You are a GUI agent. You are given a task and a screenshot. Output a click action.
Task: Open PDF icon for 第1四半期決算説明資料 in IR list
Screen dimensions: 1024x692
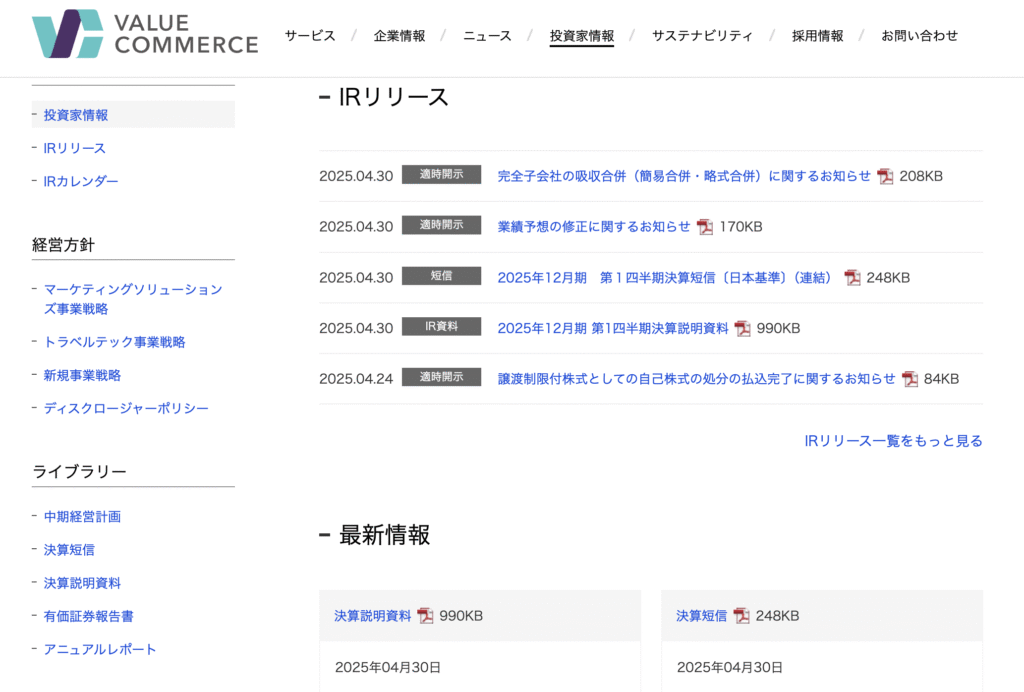click(743, 328)
